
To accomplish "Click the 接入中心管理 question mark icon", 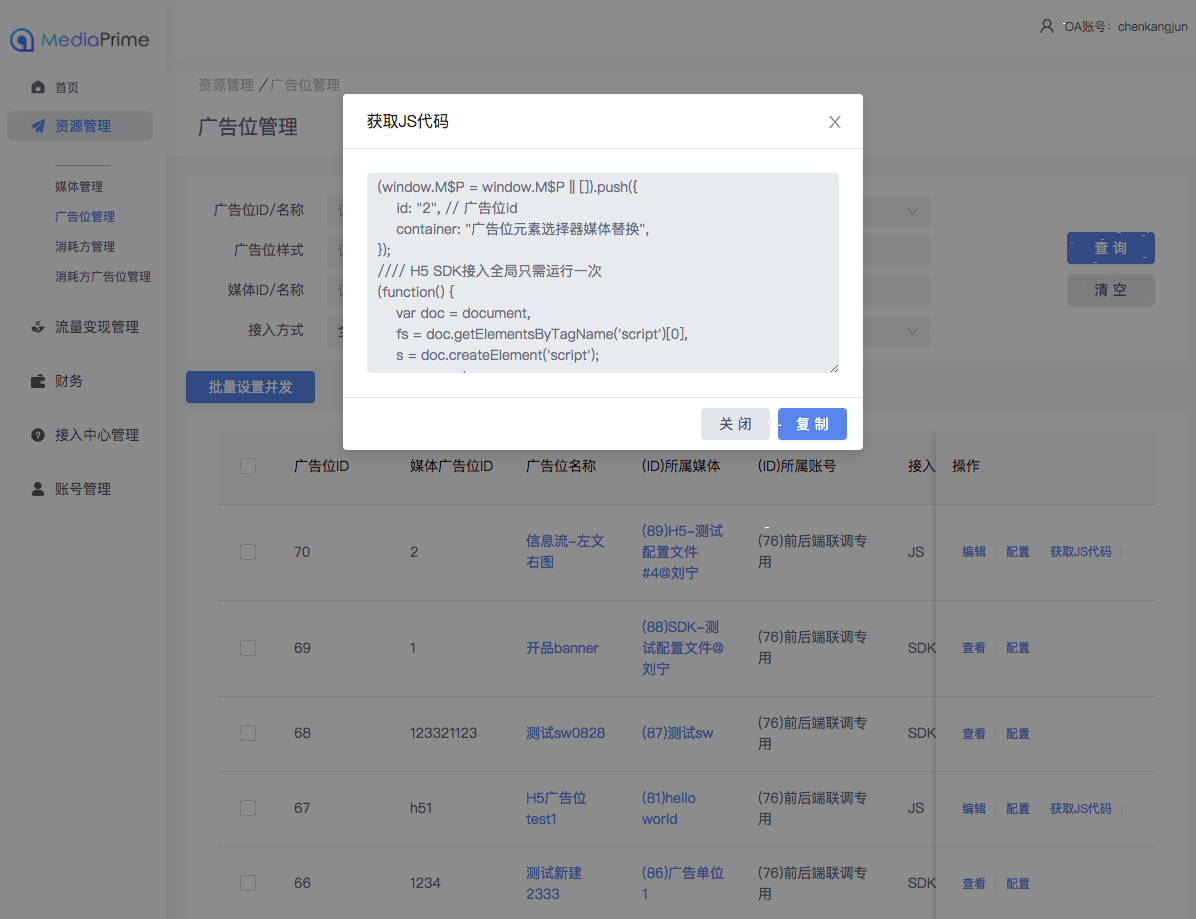I will [37, 435].
